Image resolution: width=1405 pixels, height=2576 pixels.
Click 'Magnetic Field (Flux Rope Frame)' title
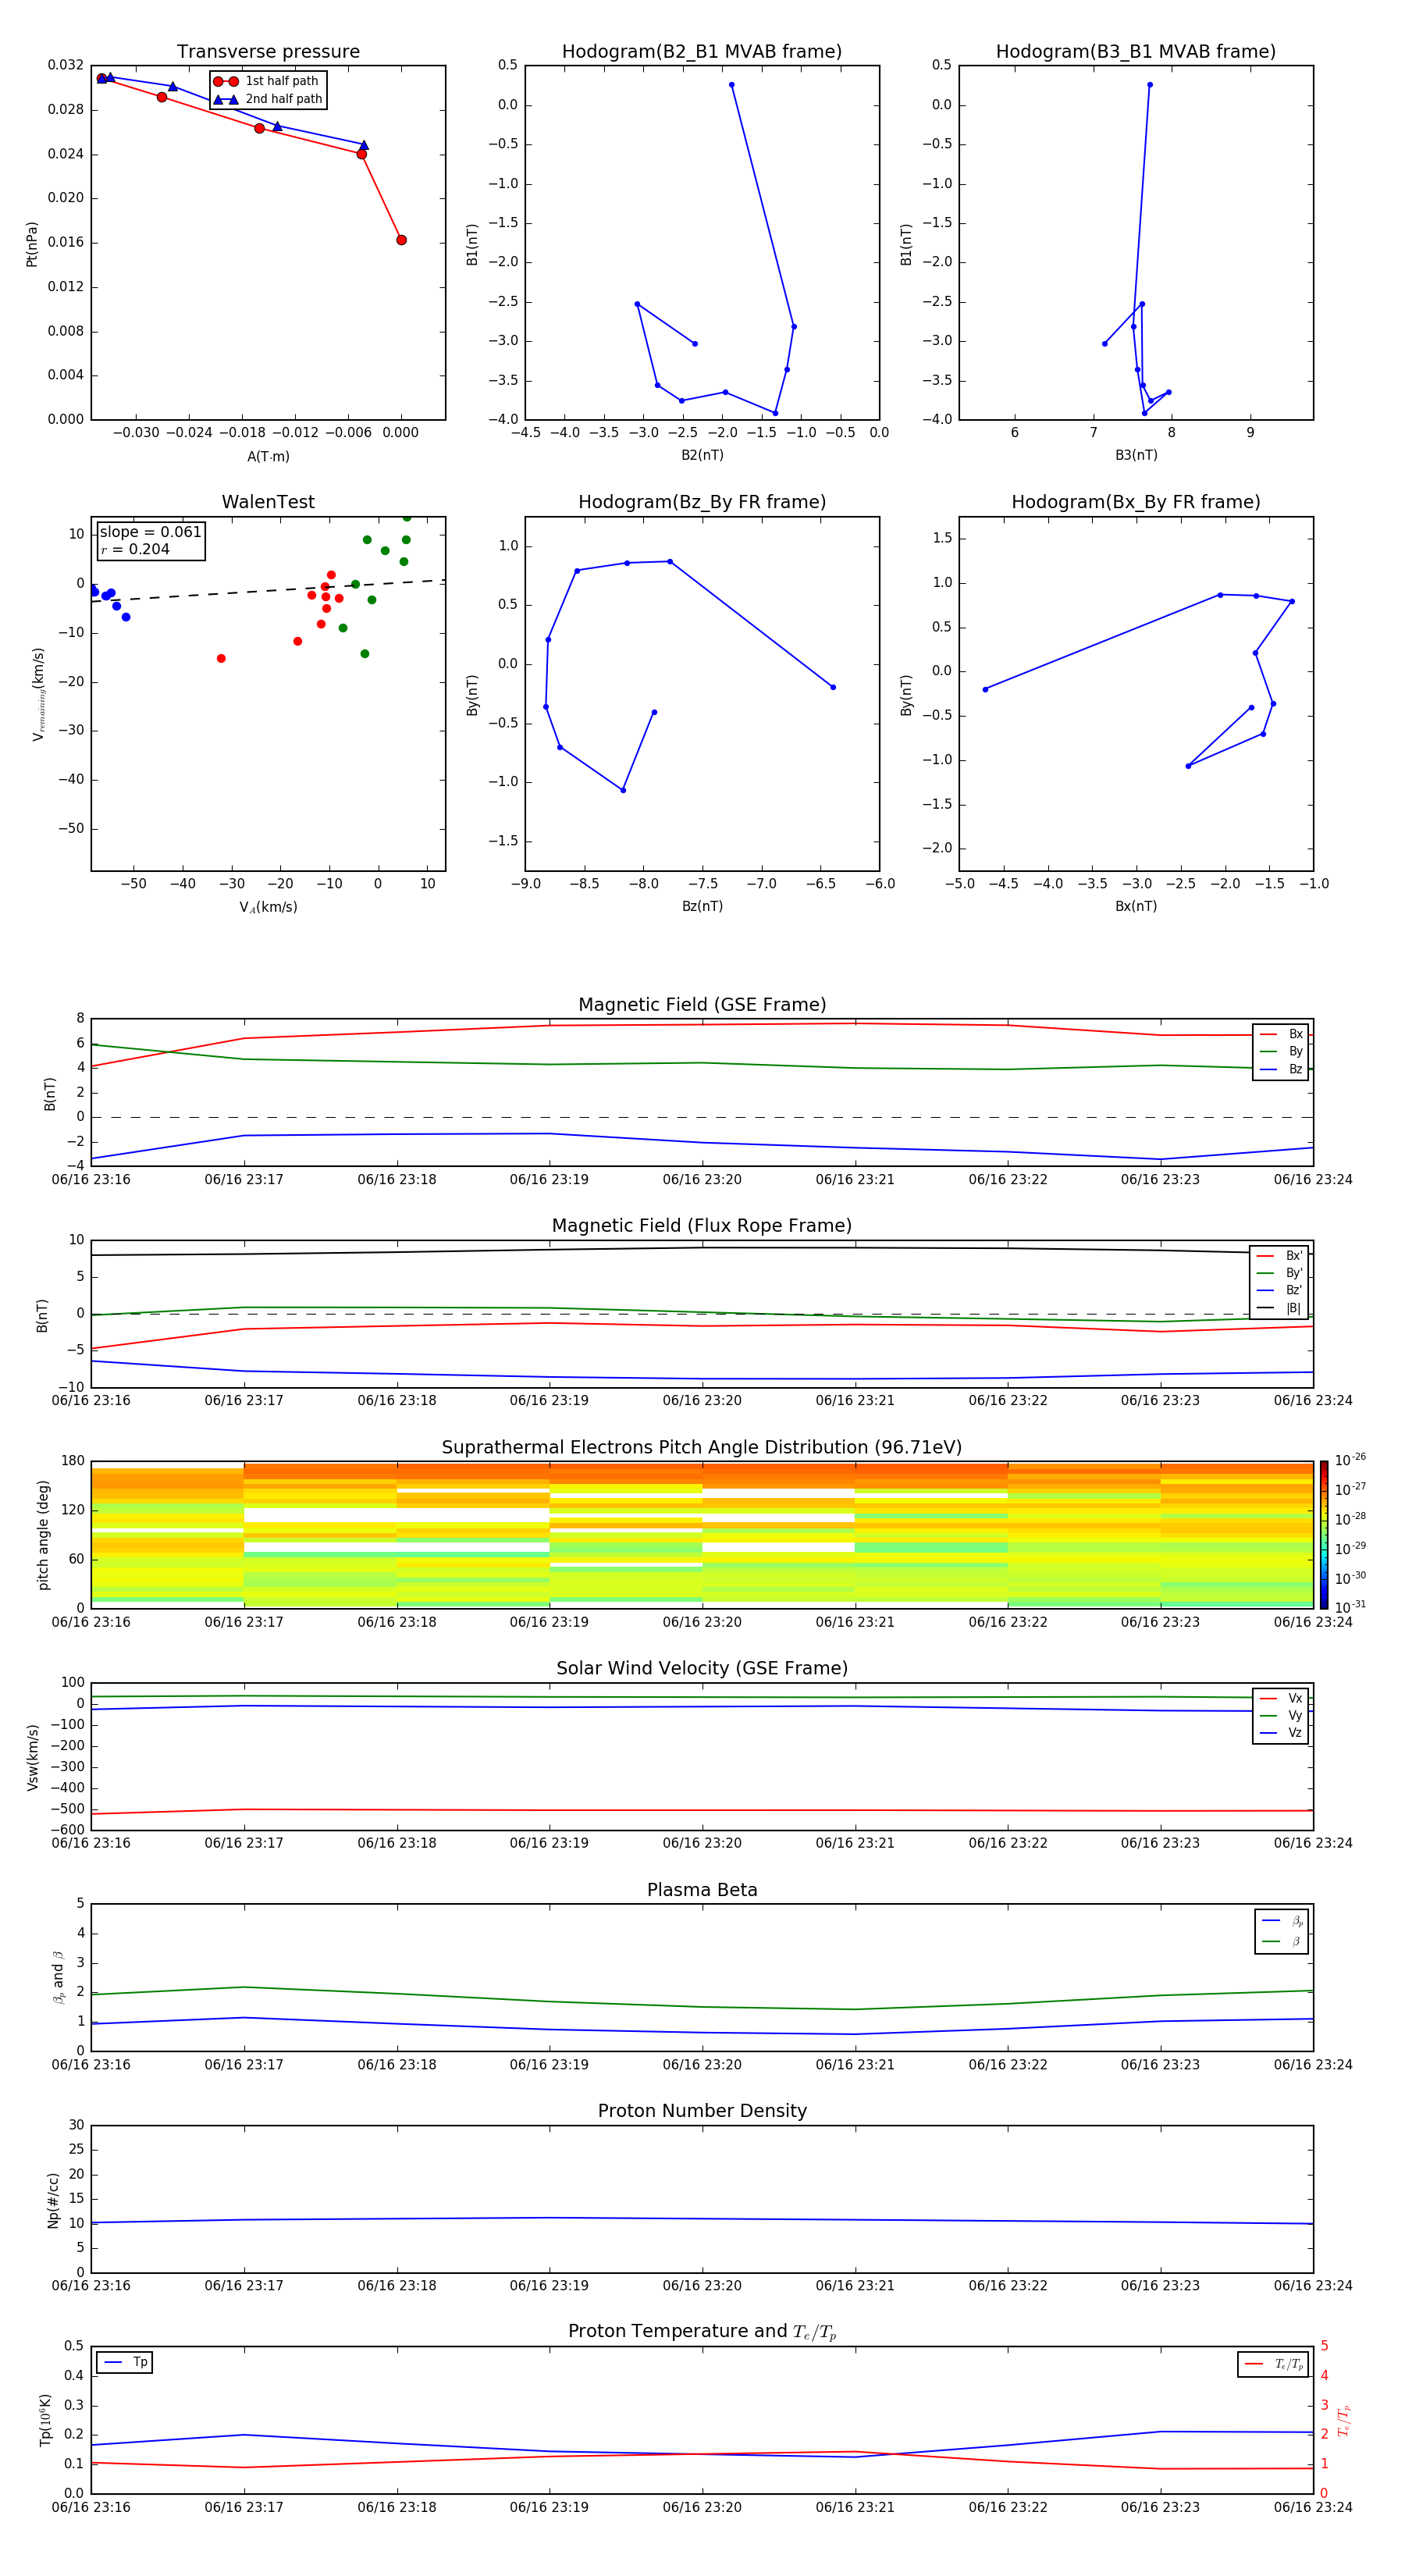click(702, 1226)
